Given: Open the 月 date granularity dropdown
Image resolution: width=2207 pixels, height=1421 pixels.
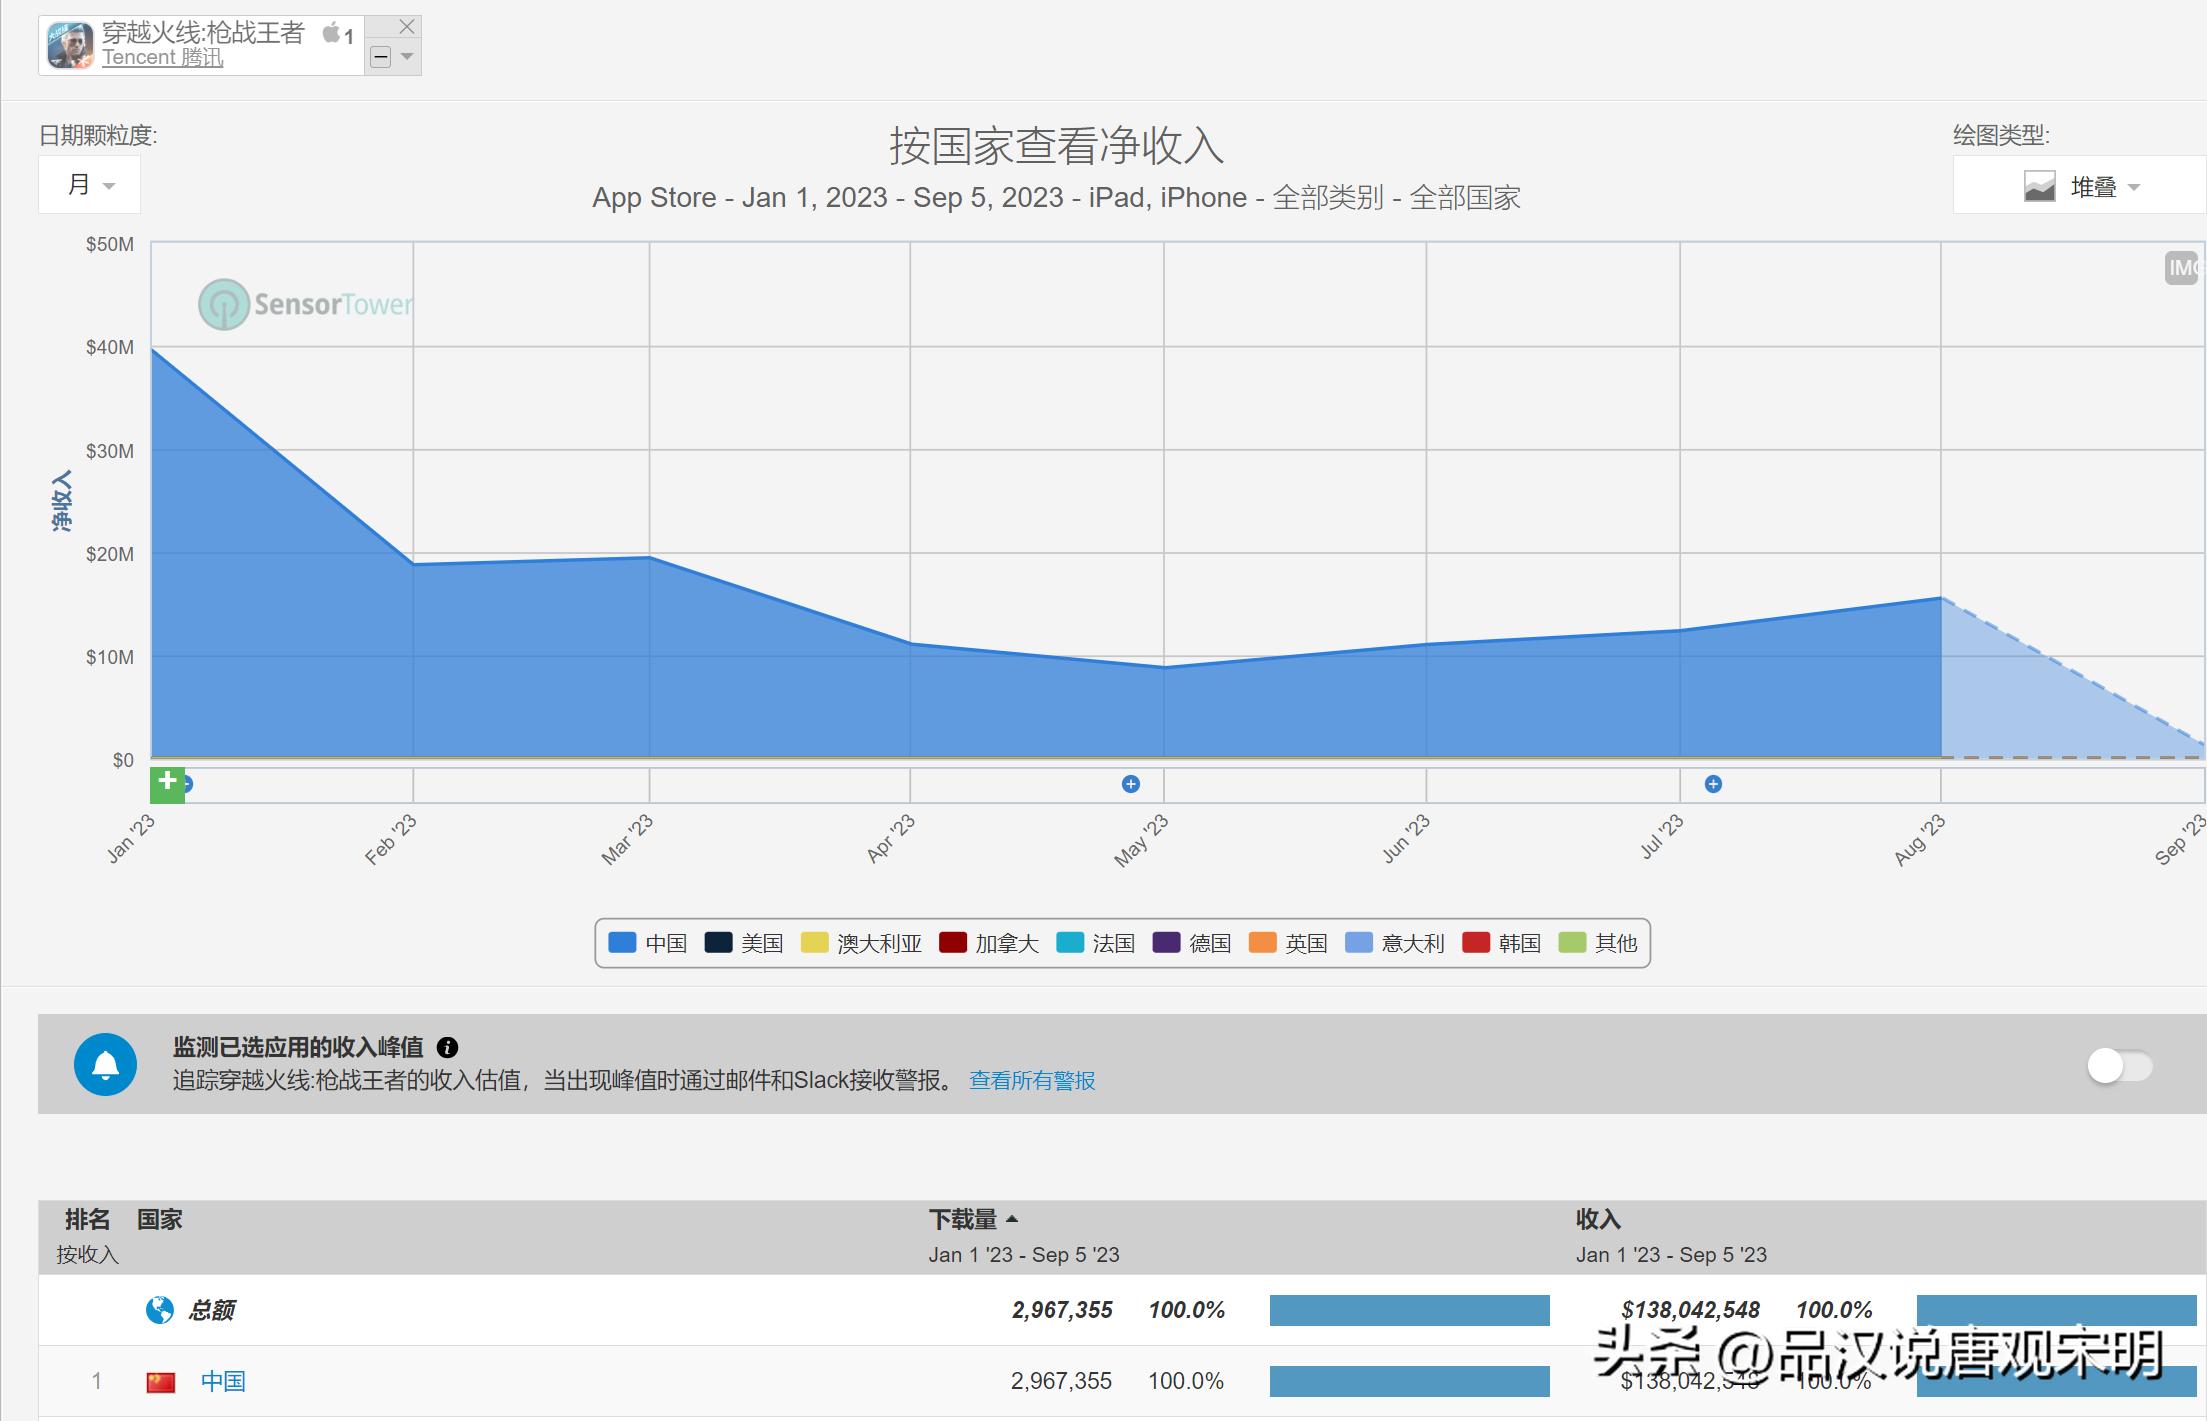Looking at the screenshot, I should 89,184.
